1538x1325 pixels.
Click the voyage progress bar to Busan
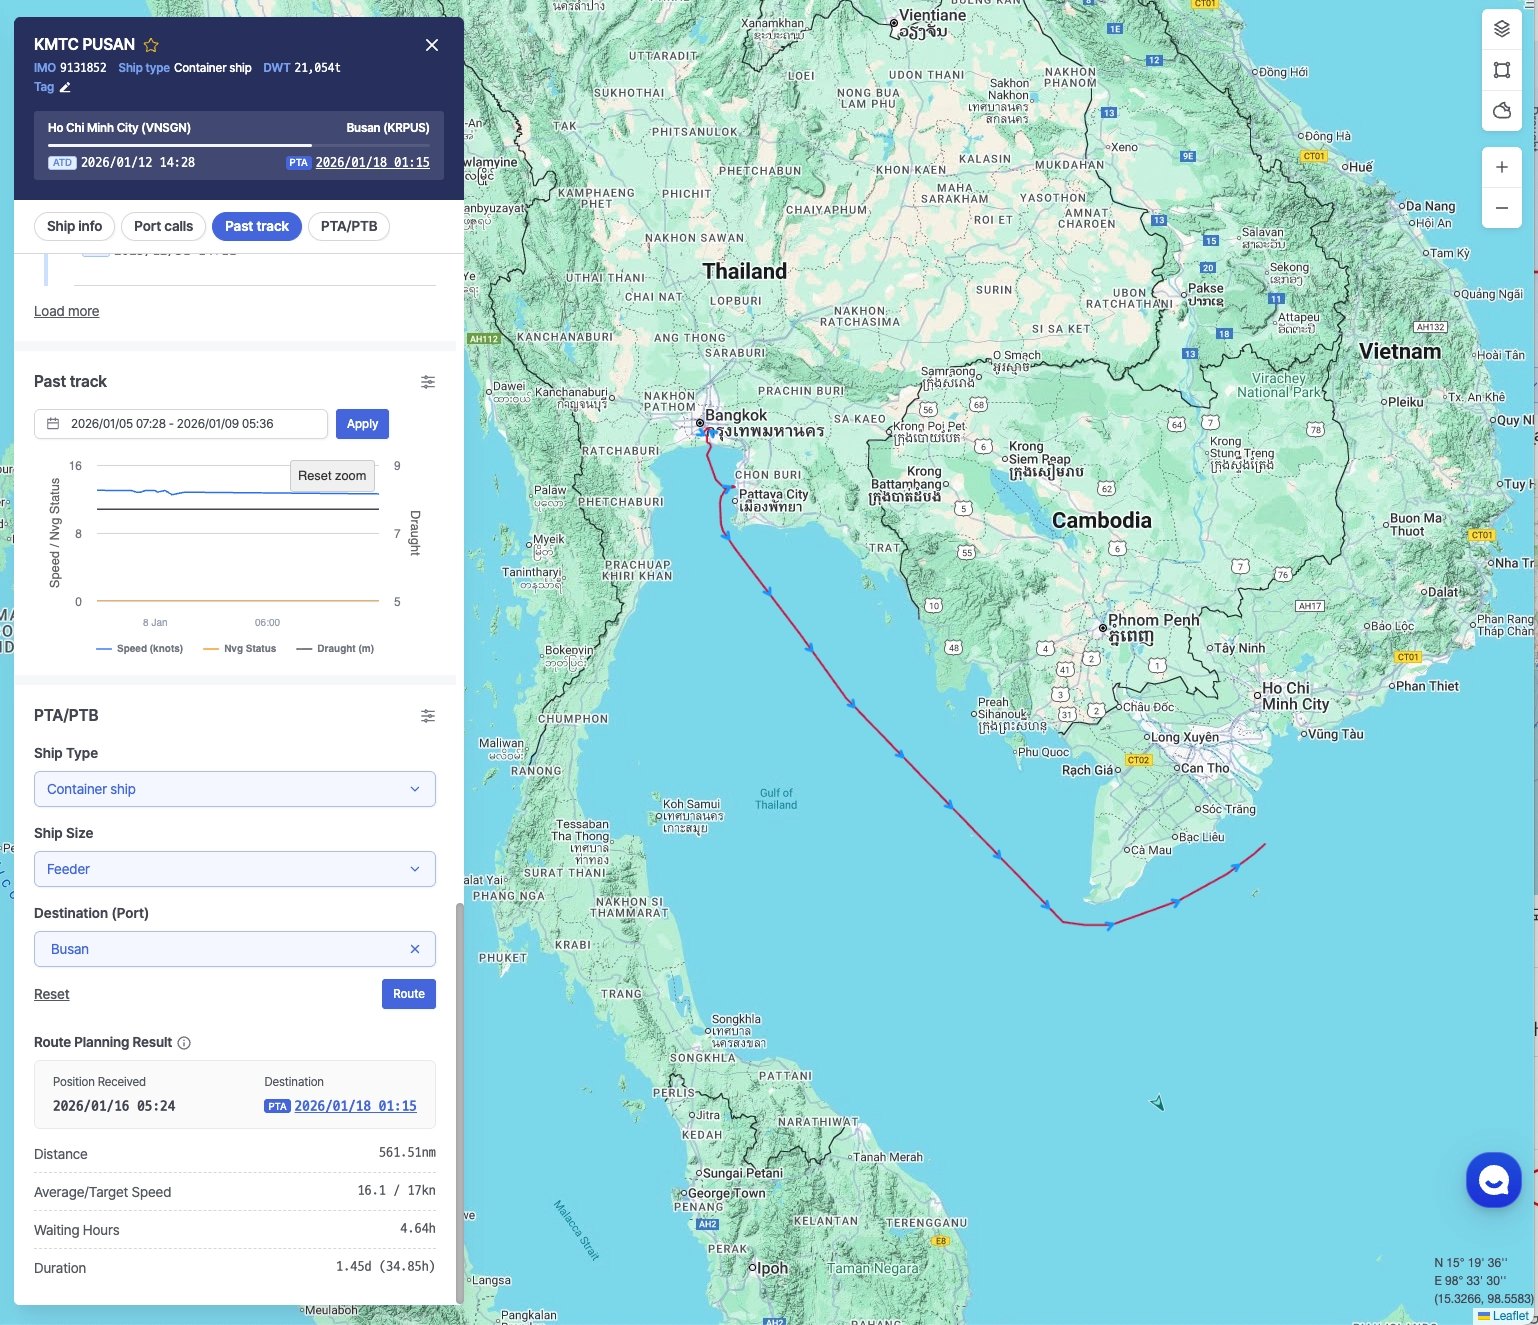239,145
